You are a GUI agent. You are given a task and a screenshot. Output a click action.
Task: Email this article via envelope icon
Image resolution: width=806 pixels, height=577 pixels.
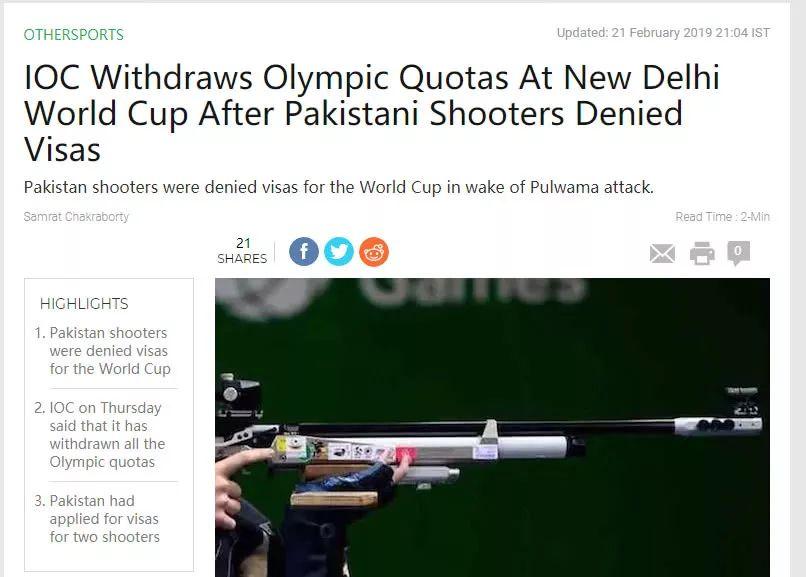click(662, 253)
